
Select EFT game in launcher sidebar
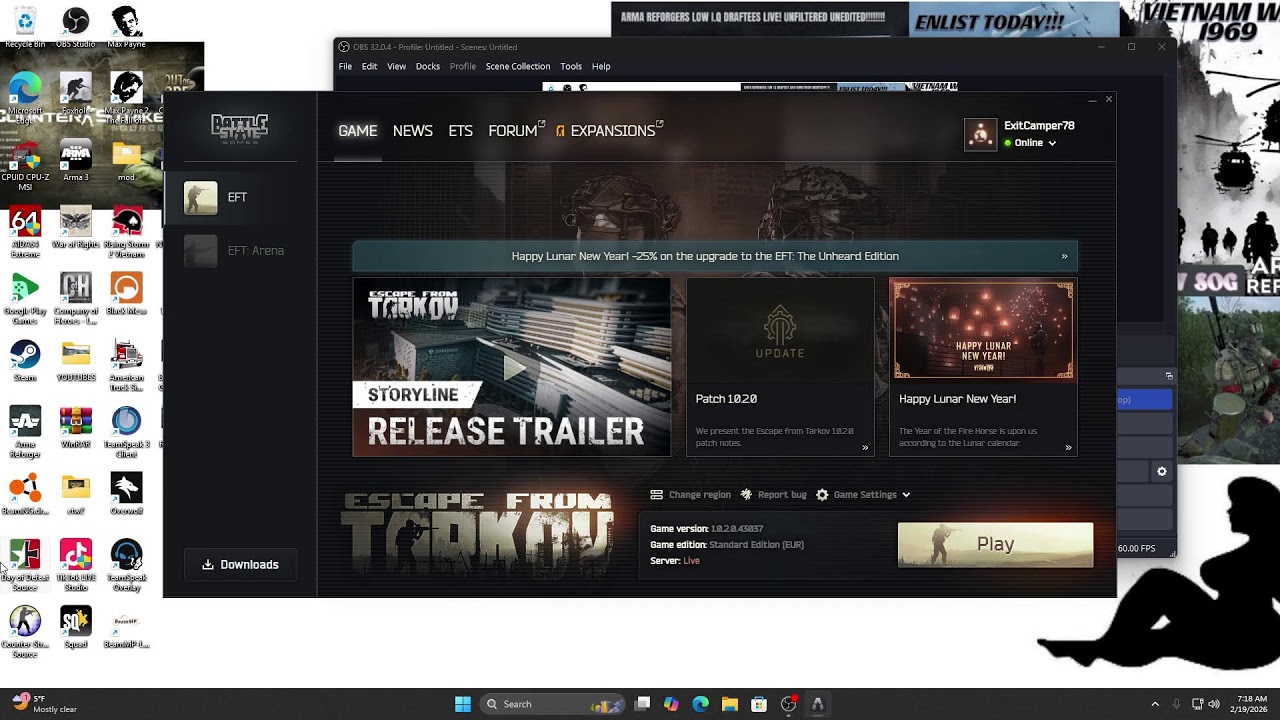point(240,197)
